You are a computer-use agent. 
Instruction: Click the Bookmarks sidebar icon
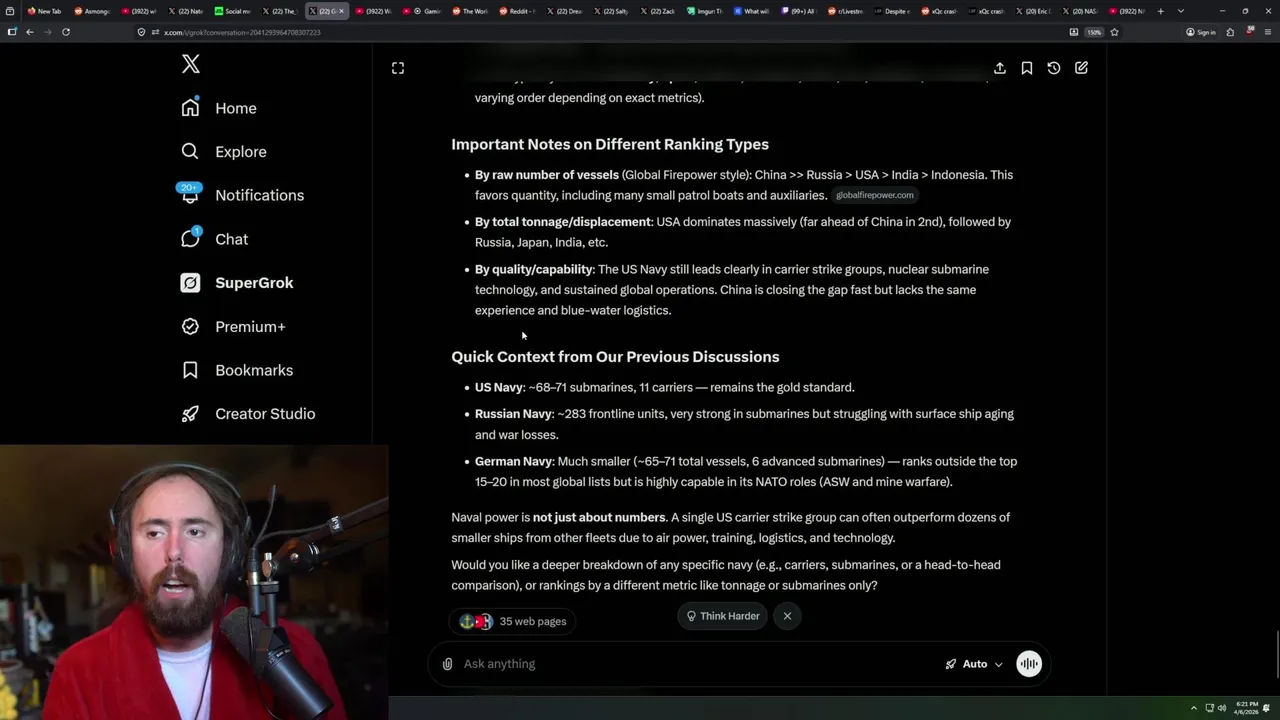click(x=190, y=370)
